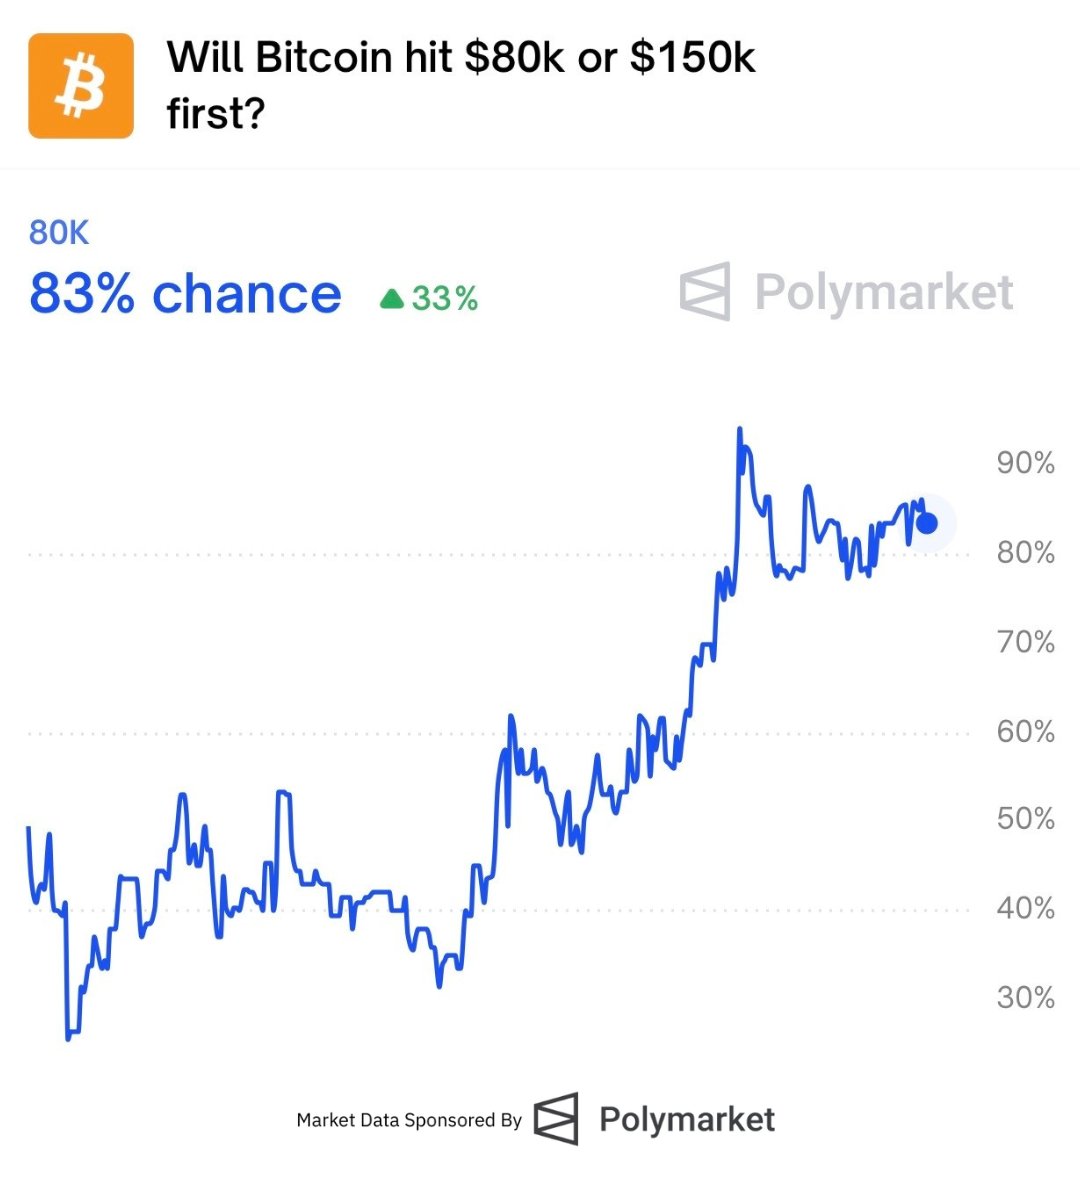Click the black Polymarket footer logo icon
The width and height of the screenshot is (1080, 1190).
tap(556, 1118)
